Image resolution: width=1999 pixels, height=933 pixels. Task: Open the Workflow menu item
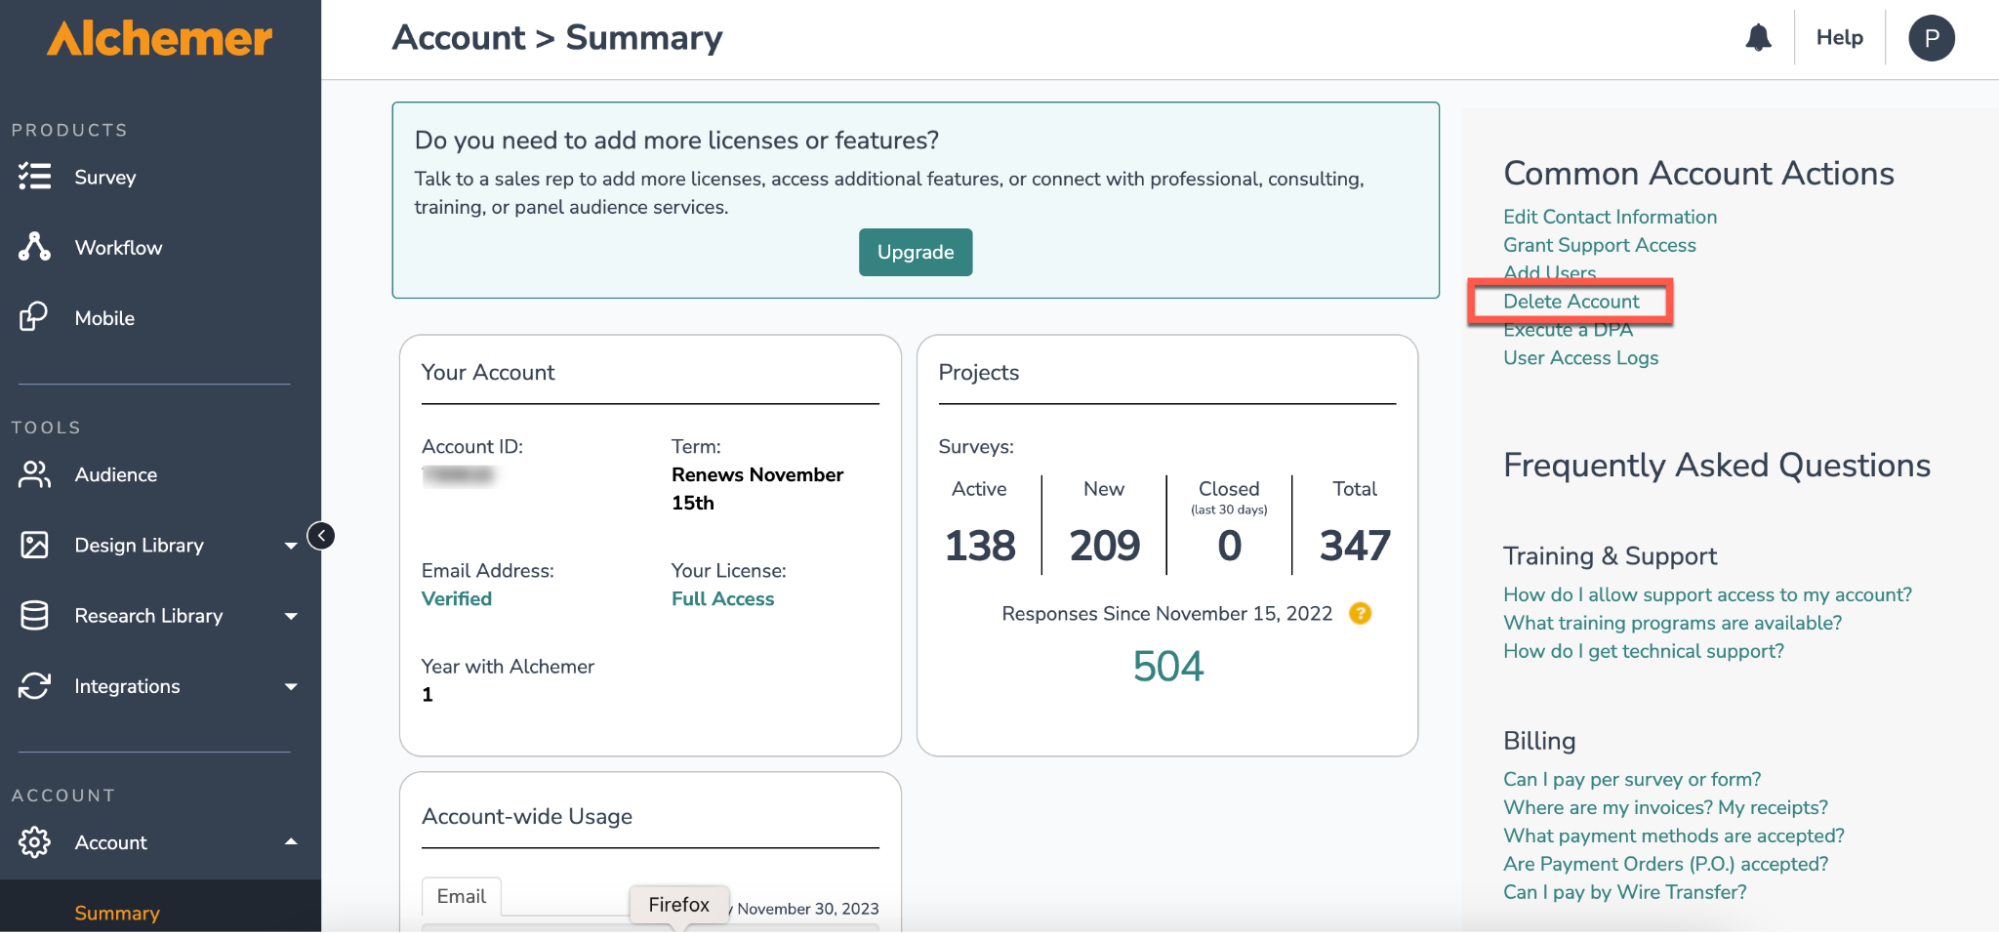pyautogui.click(x=118, y=247)
